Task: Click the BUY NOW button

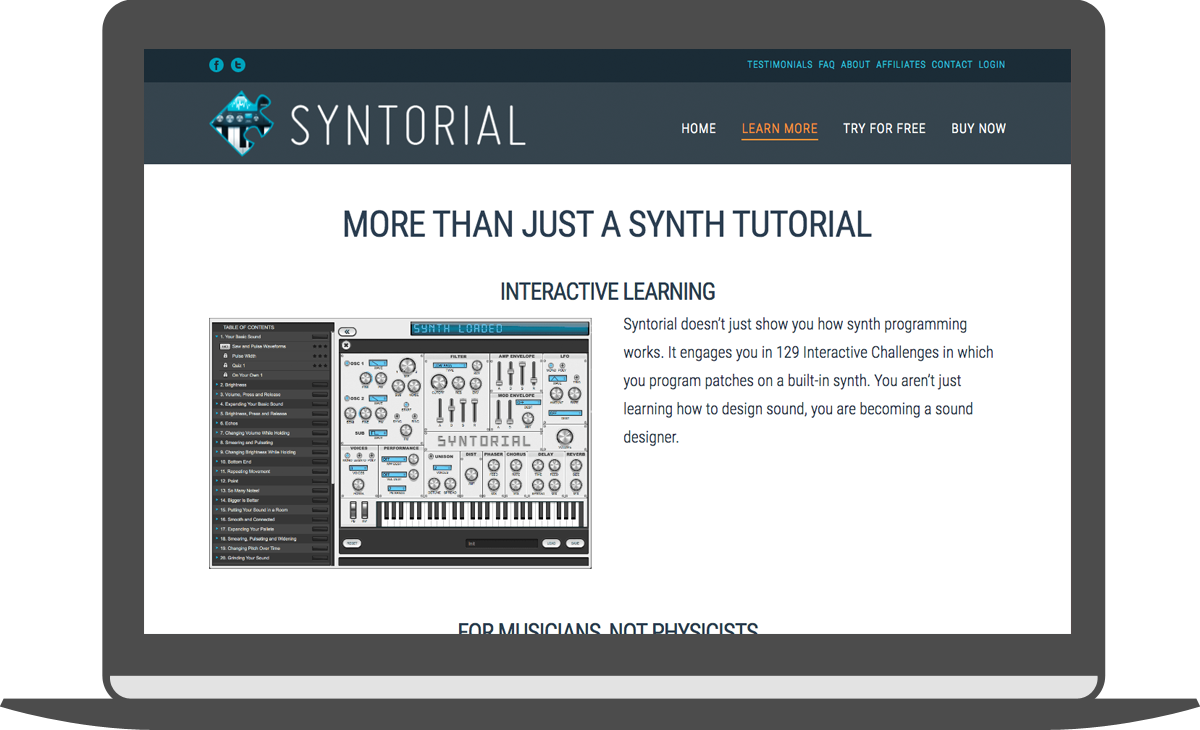Action: tap(978, 128)
